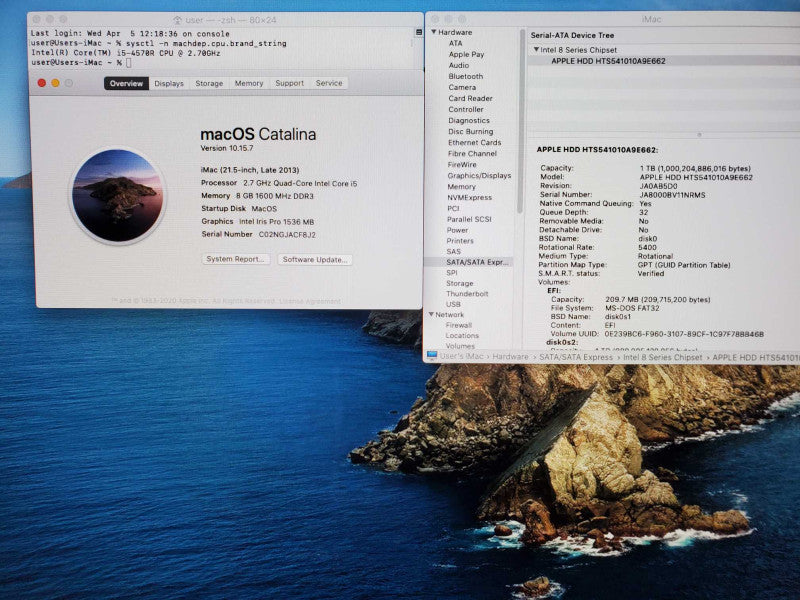This screenshot has height=600, width=800.
Task: Click the System Report sidebar scrollbar
Action: click(x=520, y=121)
